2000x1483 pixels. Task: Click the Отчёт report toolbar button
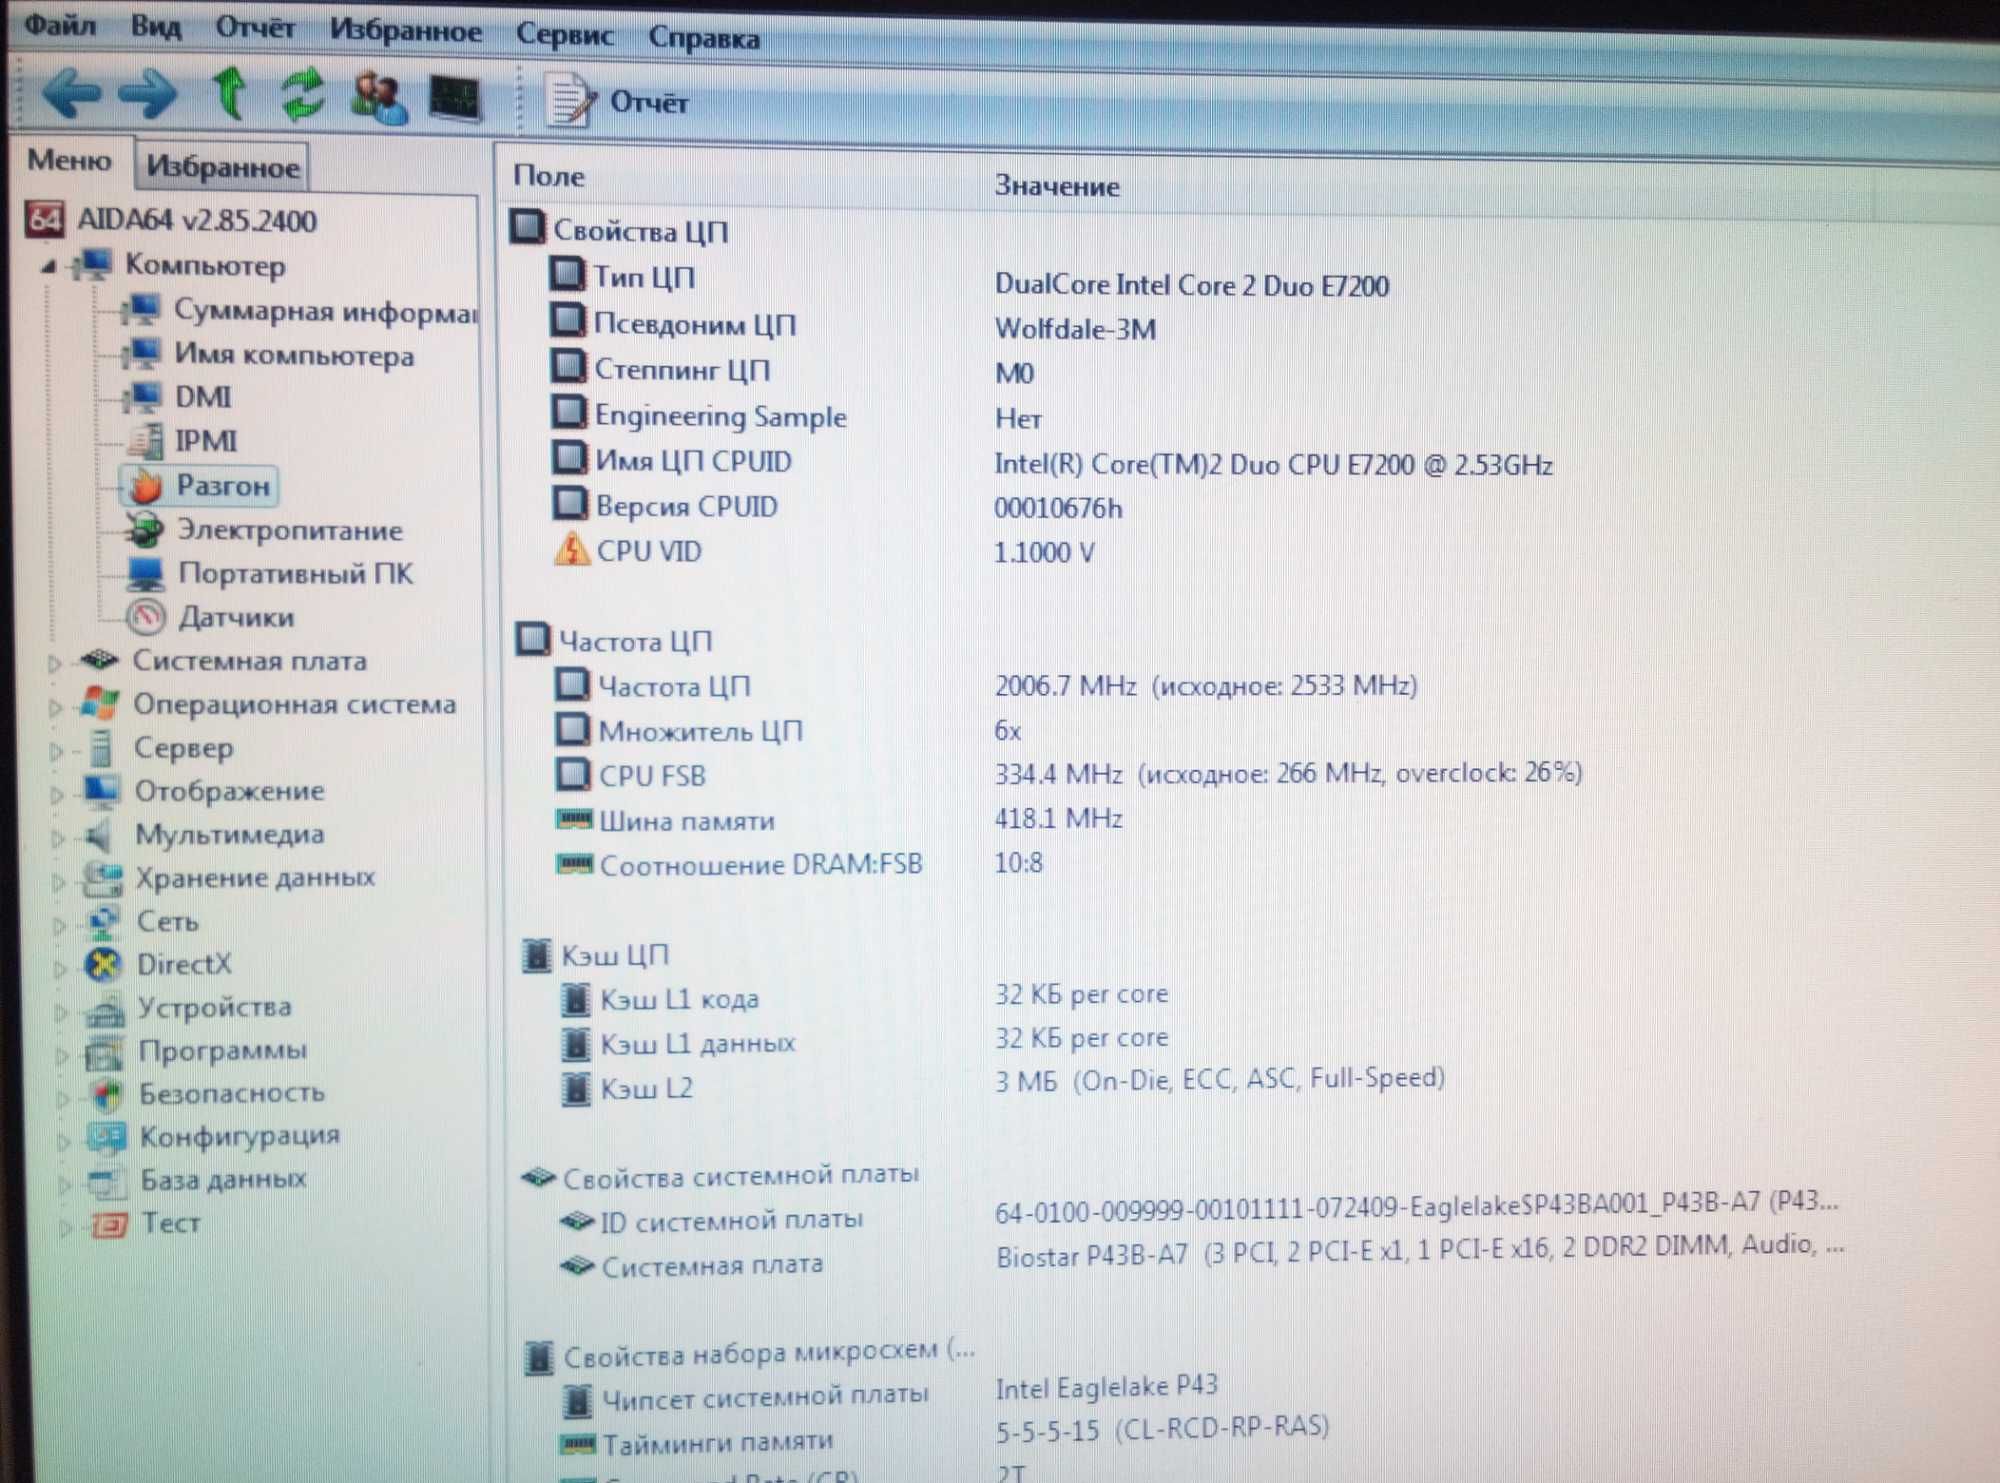point(617,101)
